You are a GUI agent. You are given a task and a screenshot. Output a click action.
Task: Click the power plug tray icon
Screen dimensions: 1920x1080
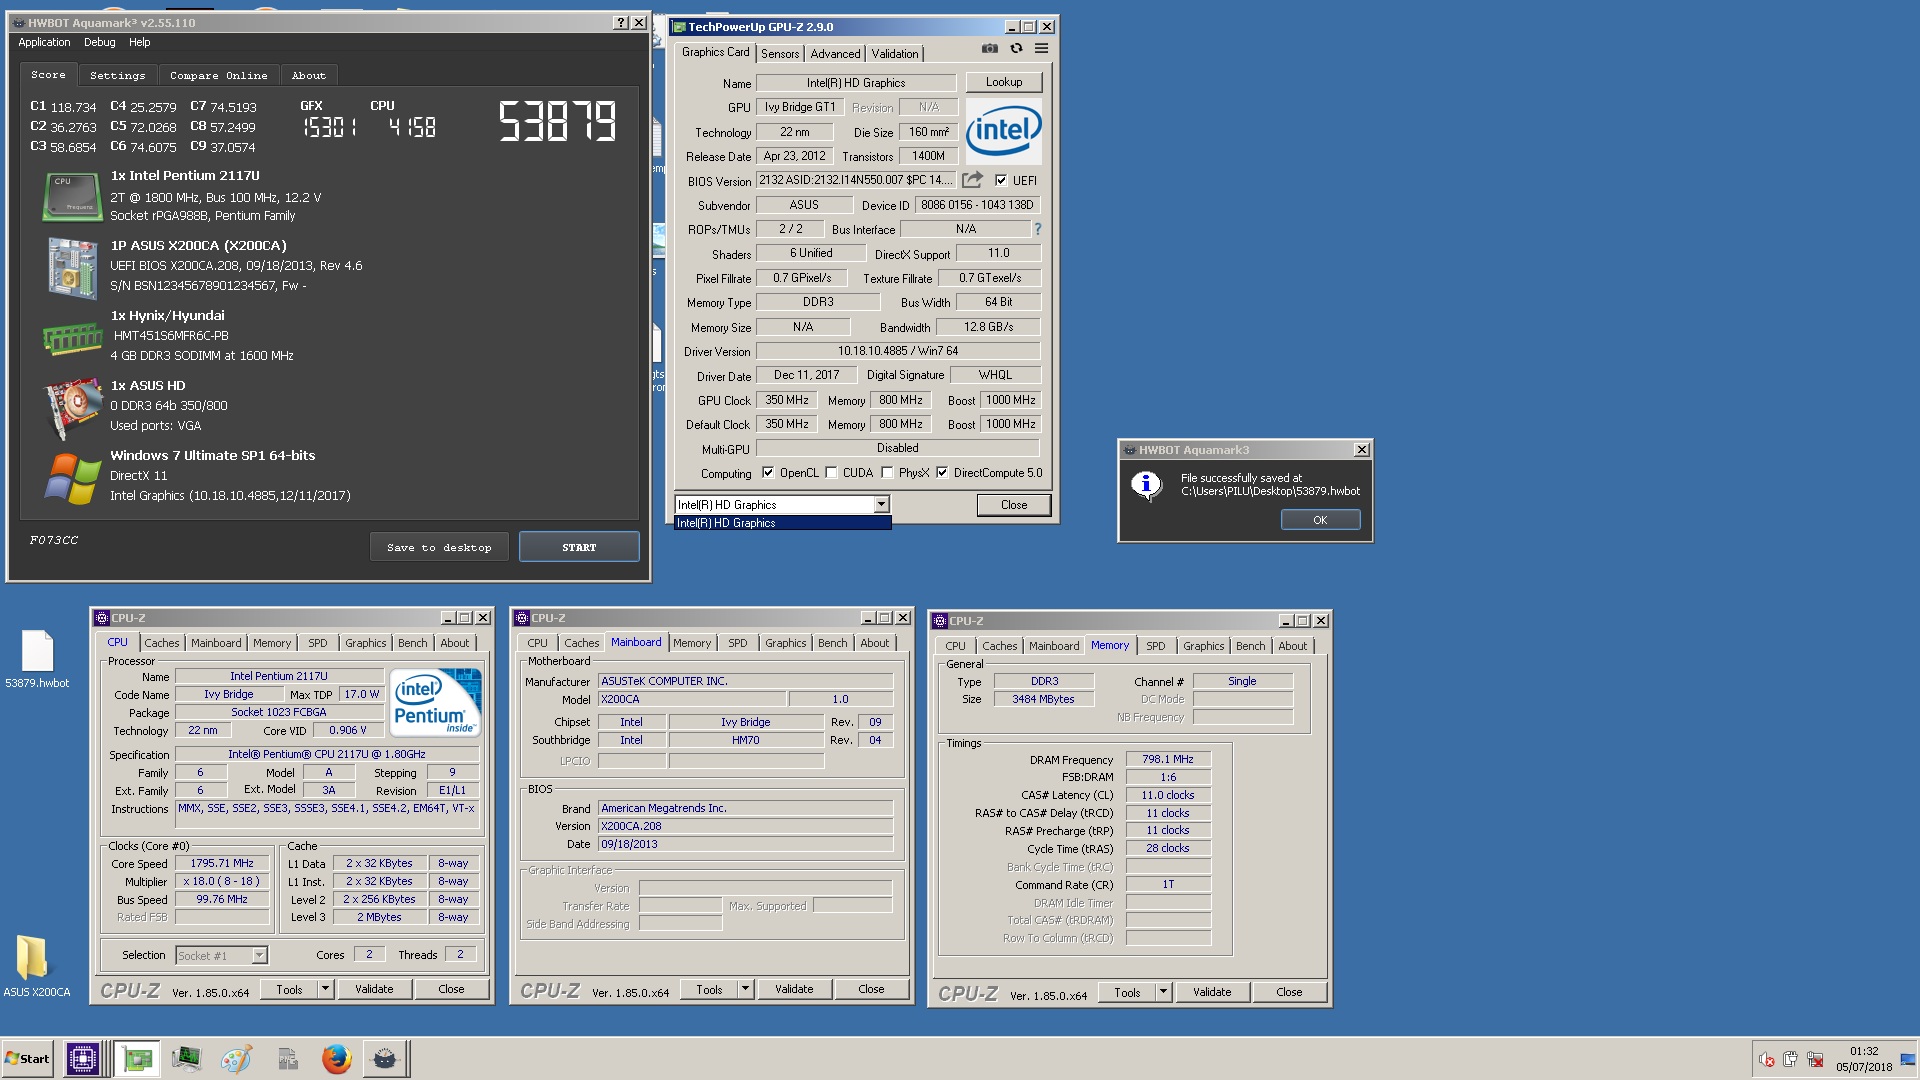click(1790, 1060)
